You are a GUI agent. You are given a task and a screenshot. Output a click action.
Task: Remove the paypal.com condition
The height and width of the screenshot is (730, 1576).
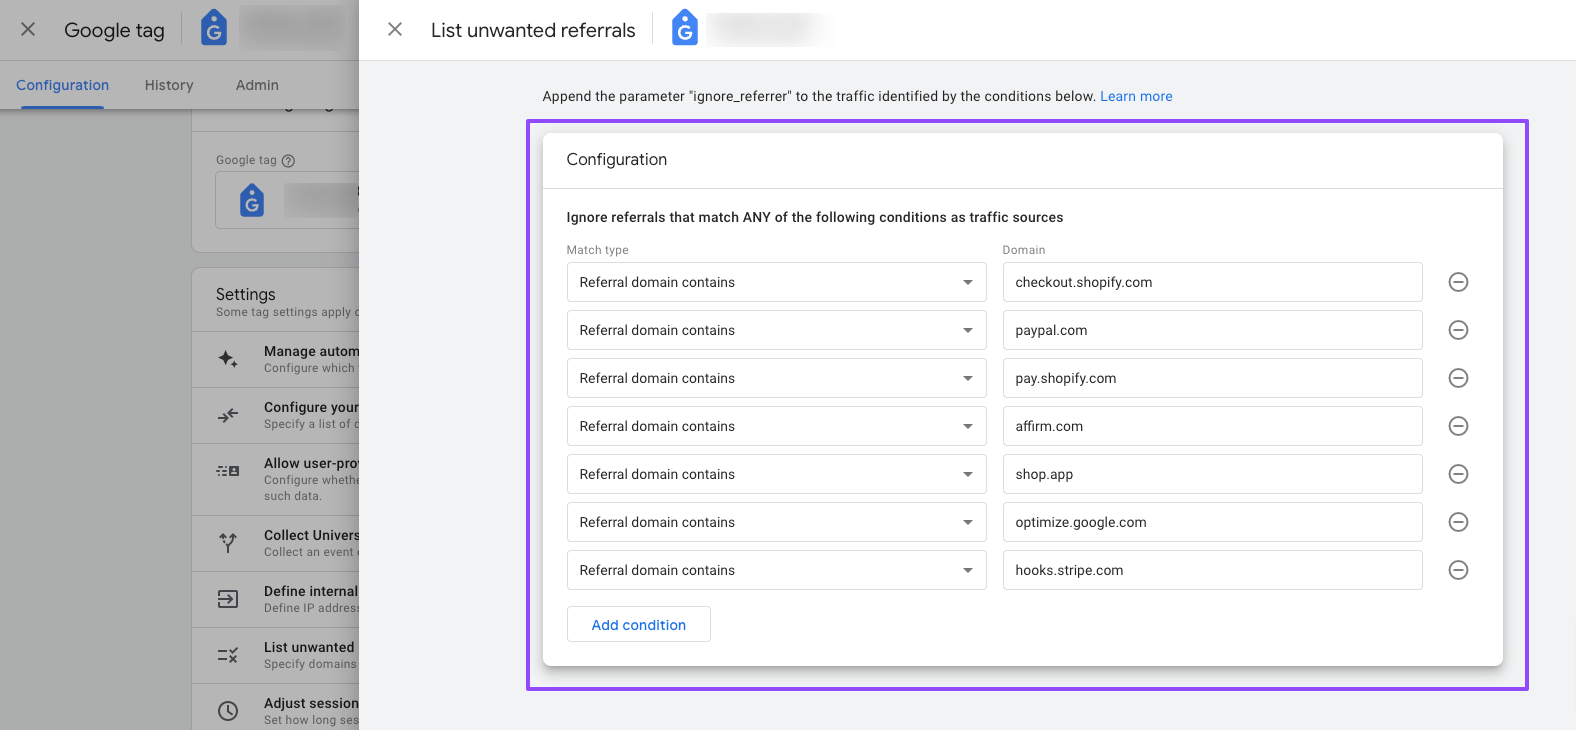pyautogui.click(x=1458, y=330)
